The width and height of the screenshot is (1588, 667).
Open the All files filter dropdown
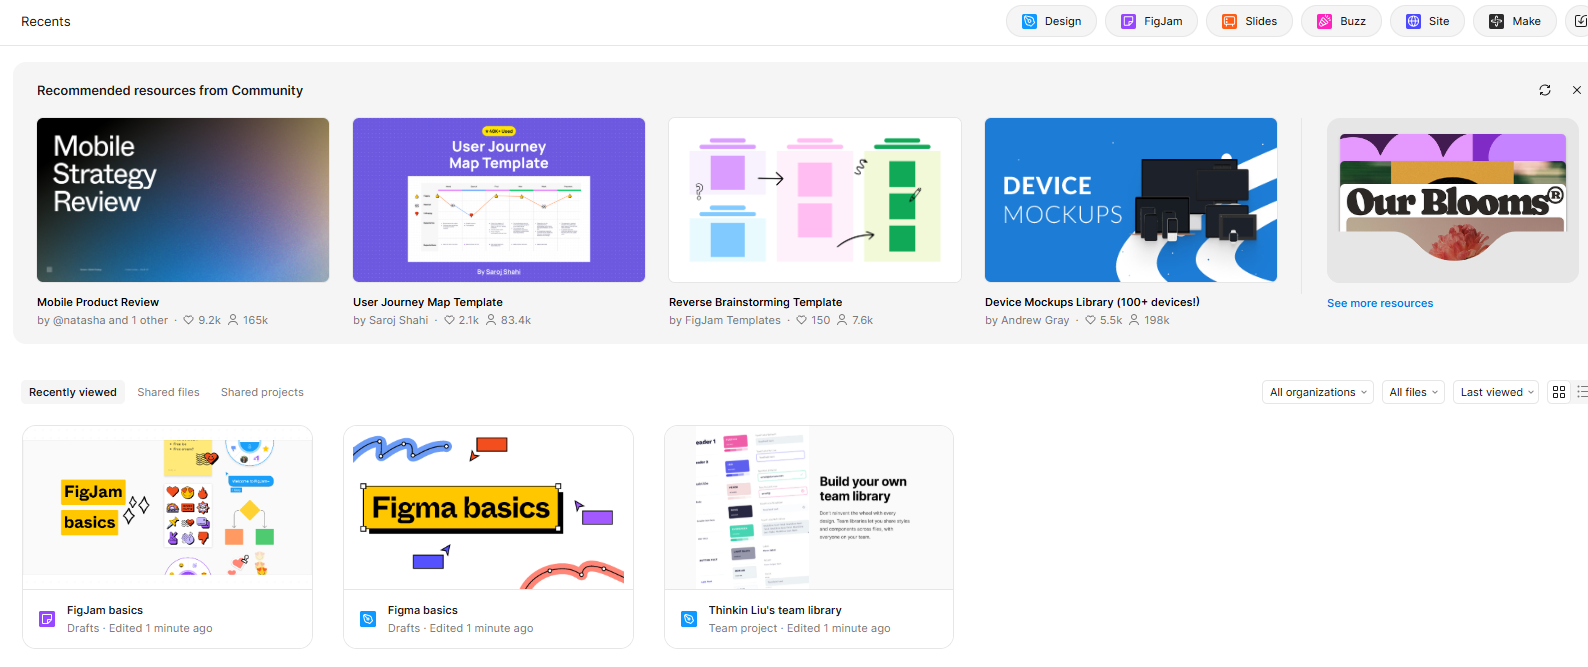pyautogui.click(x=1413, y=392)
